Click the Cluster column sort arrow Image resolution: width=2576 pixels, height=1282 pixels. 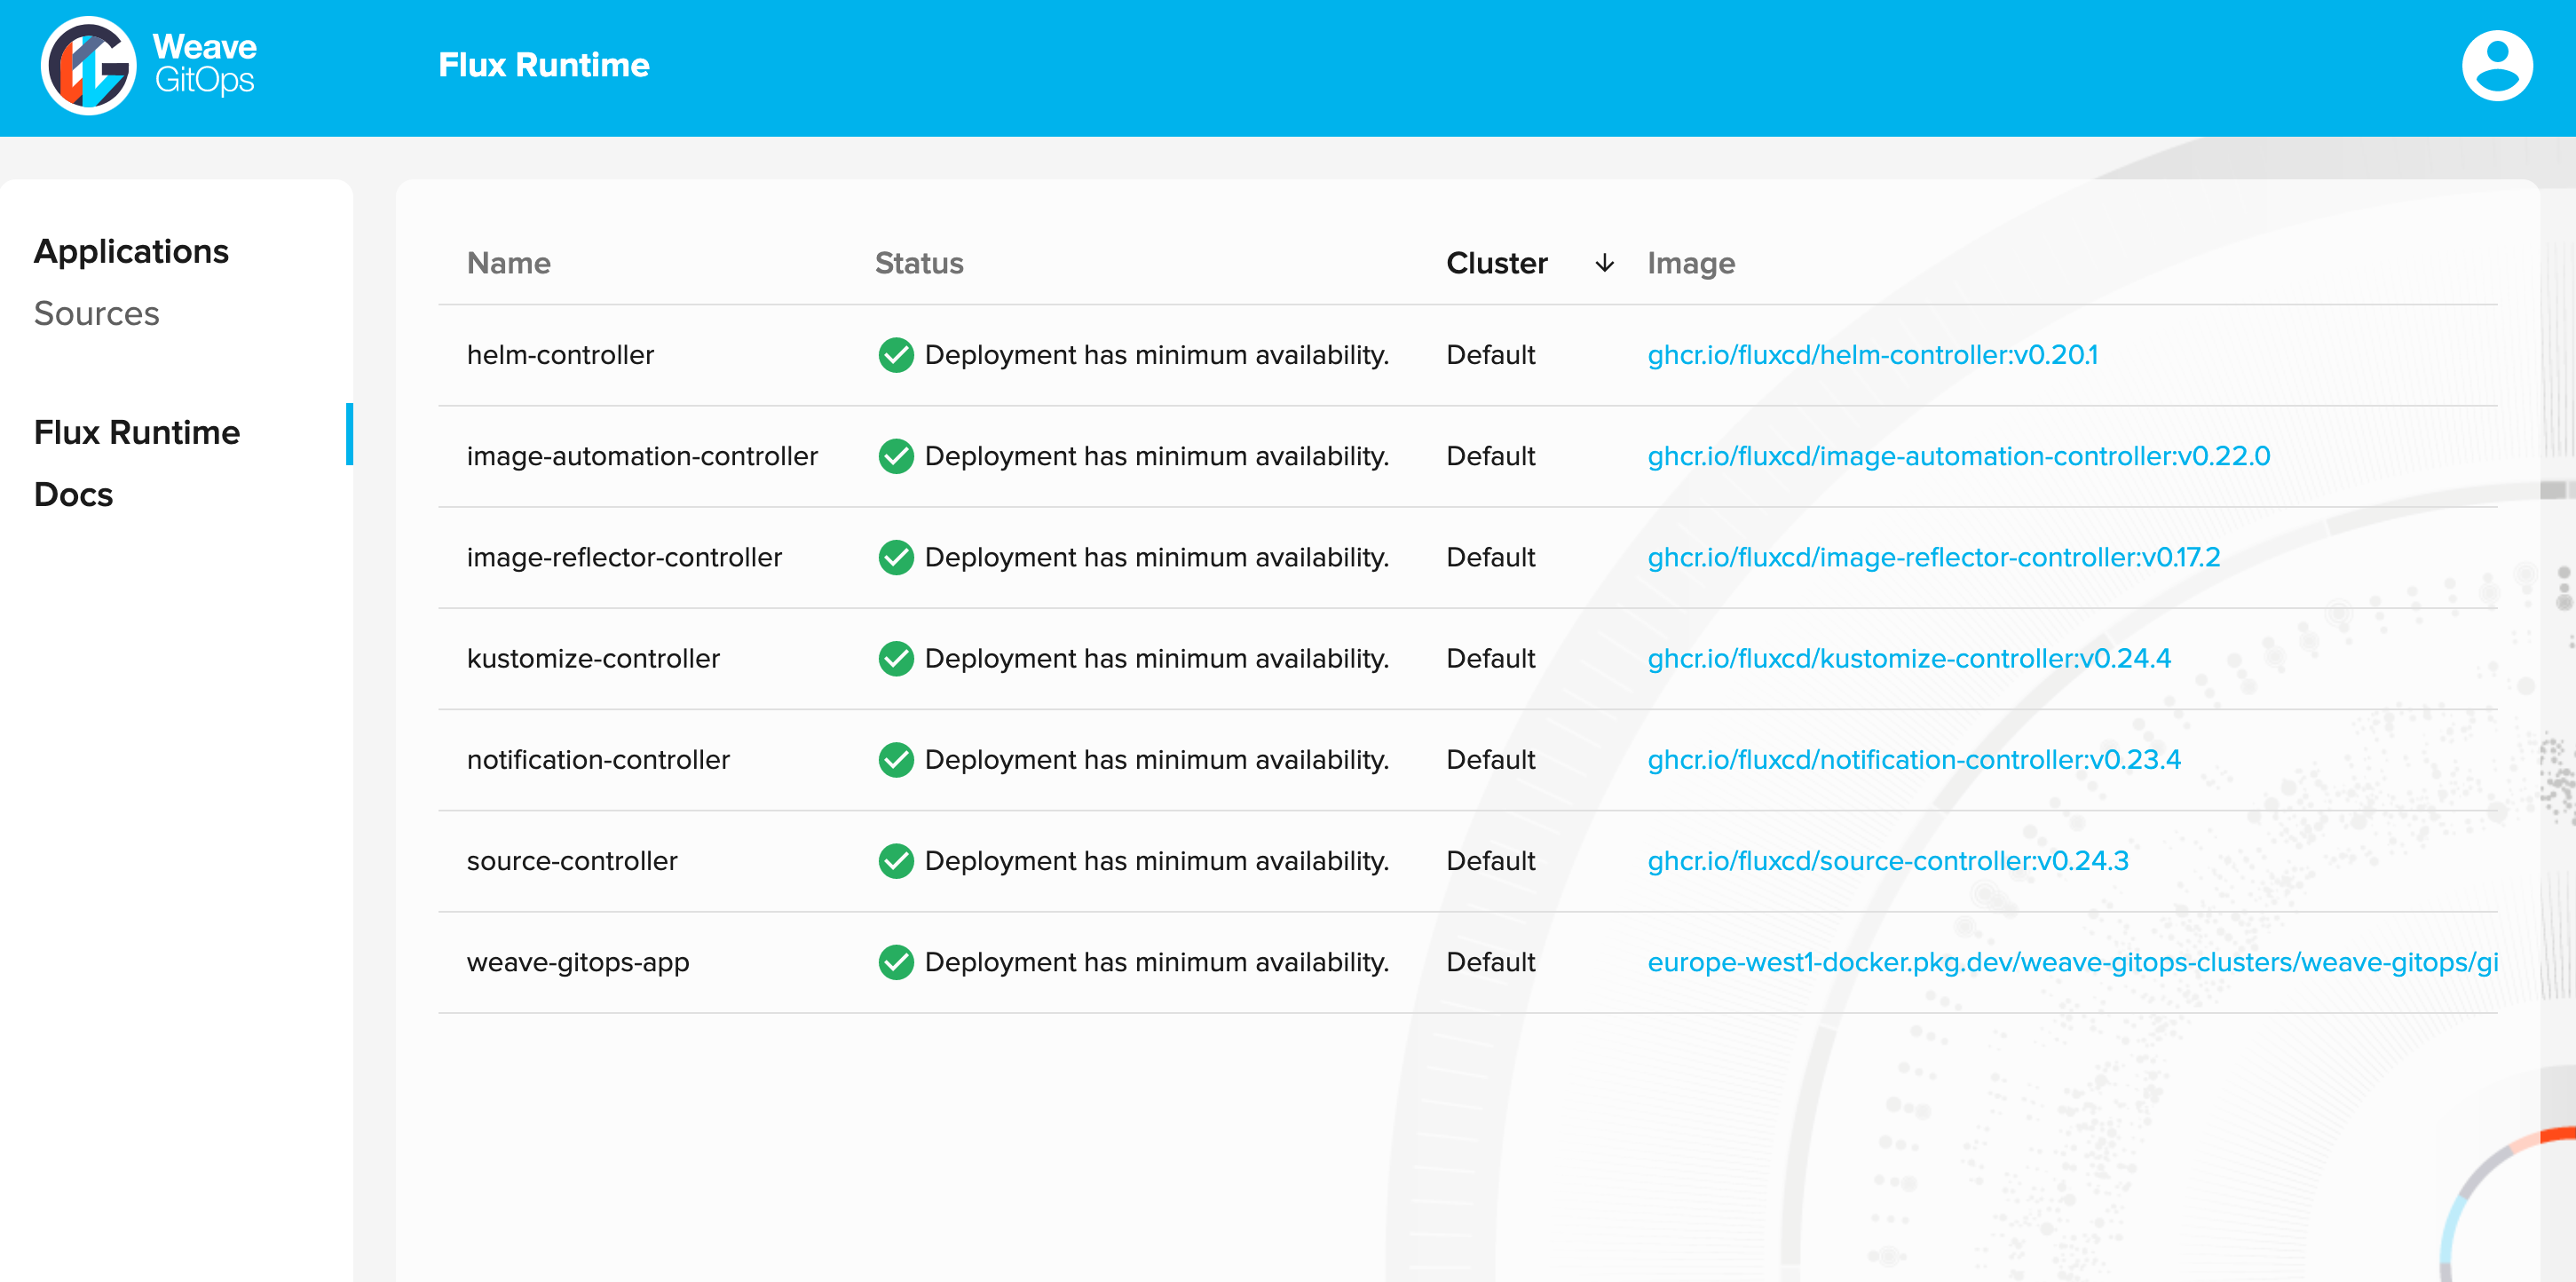click(1604, 263)
